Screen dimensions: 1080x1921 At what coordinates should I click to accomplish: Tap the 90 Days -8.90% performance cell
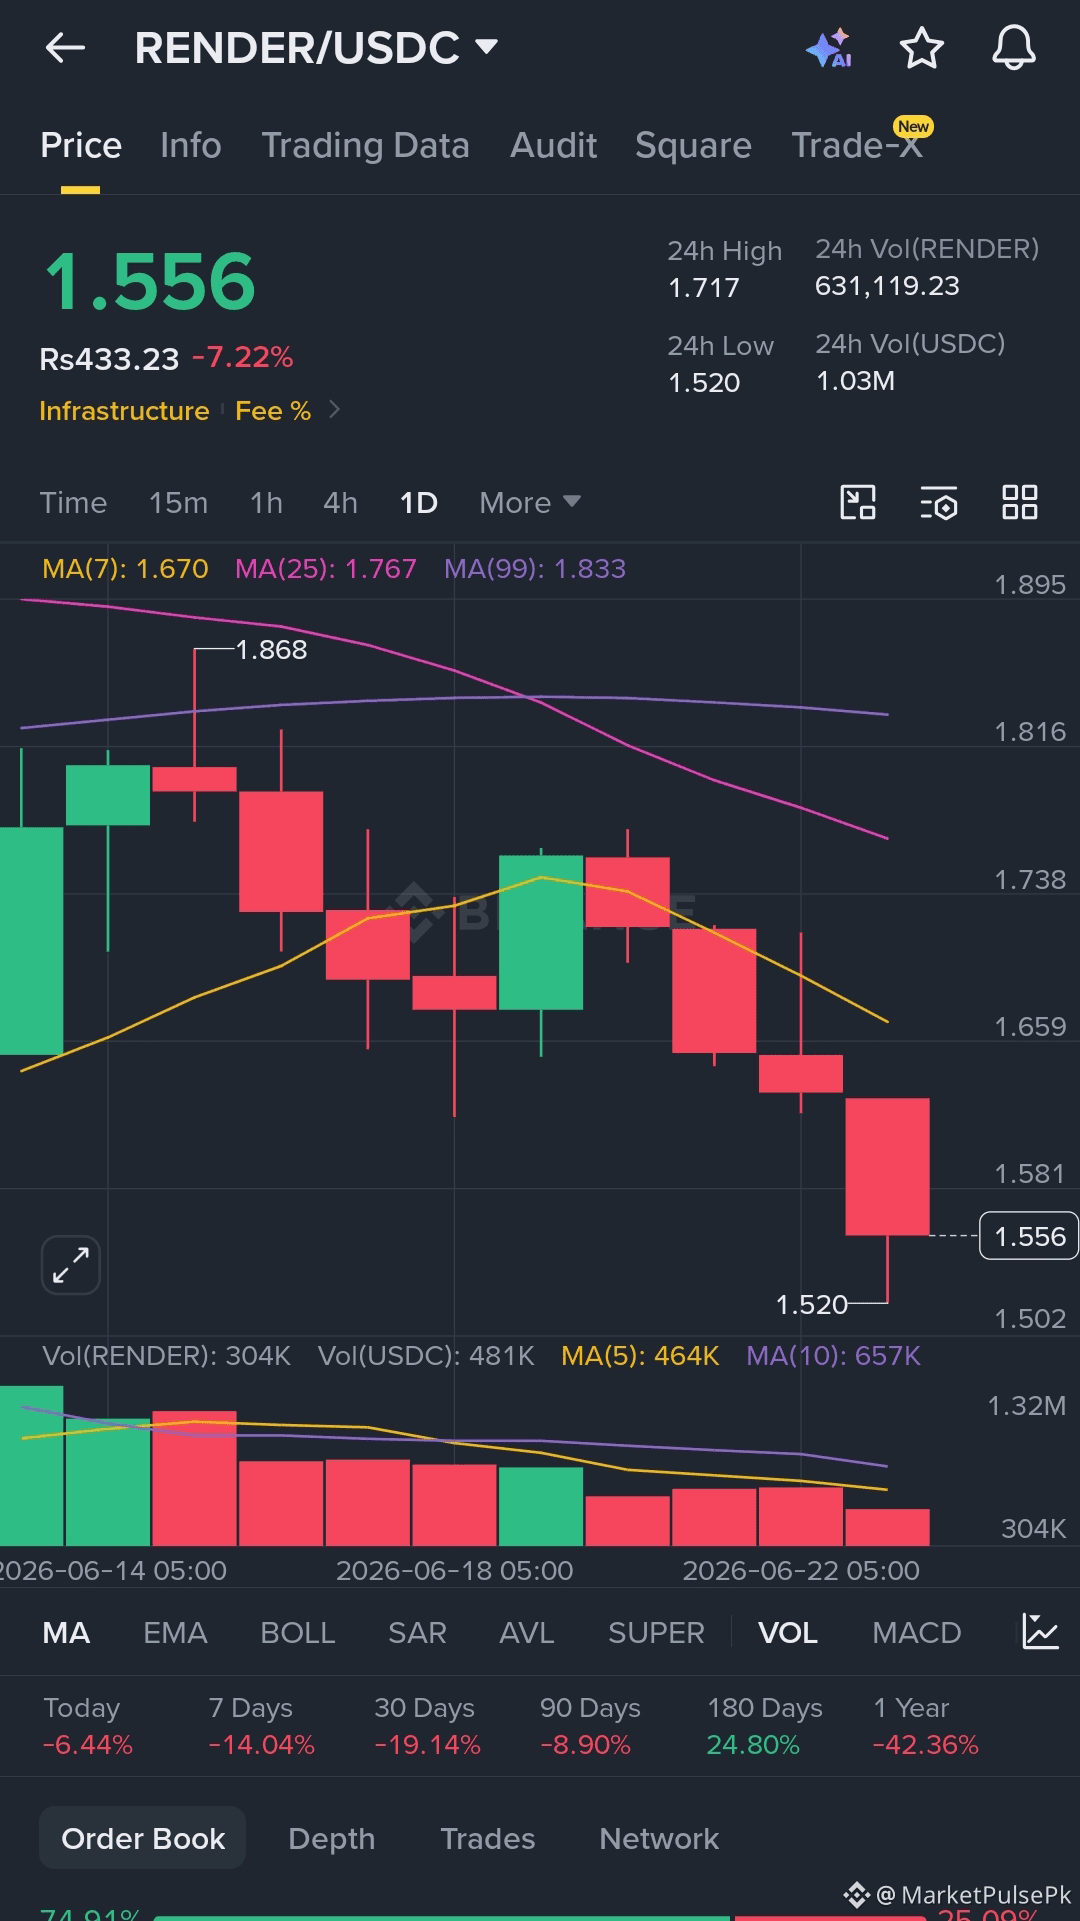coord(590,1726)
